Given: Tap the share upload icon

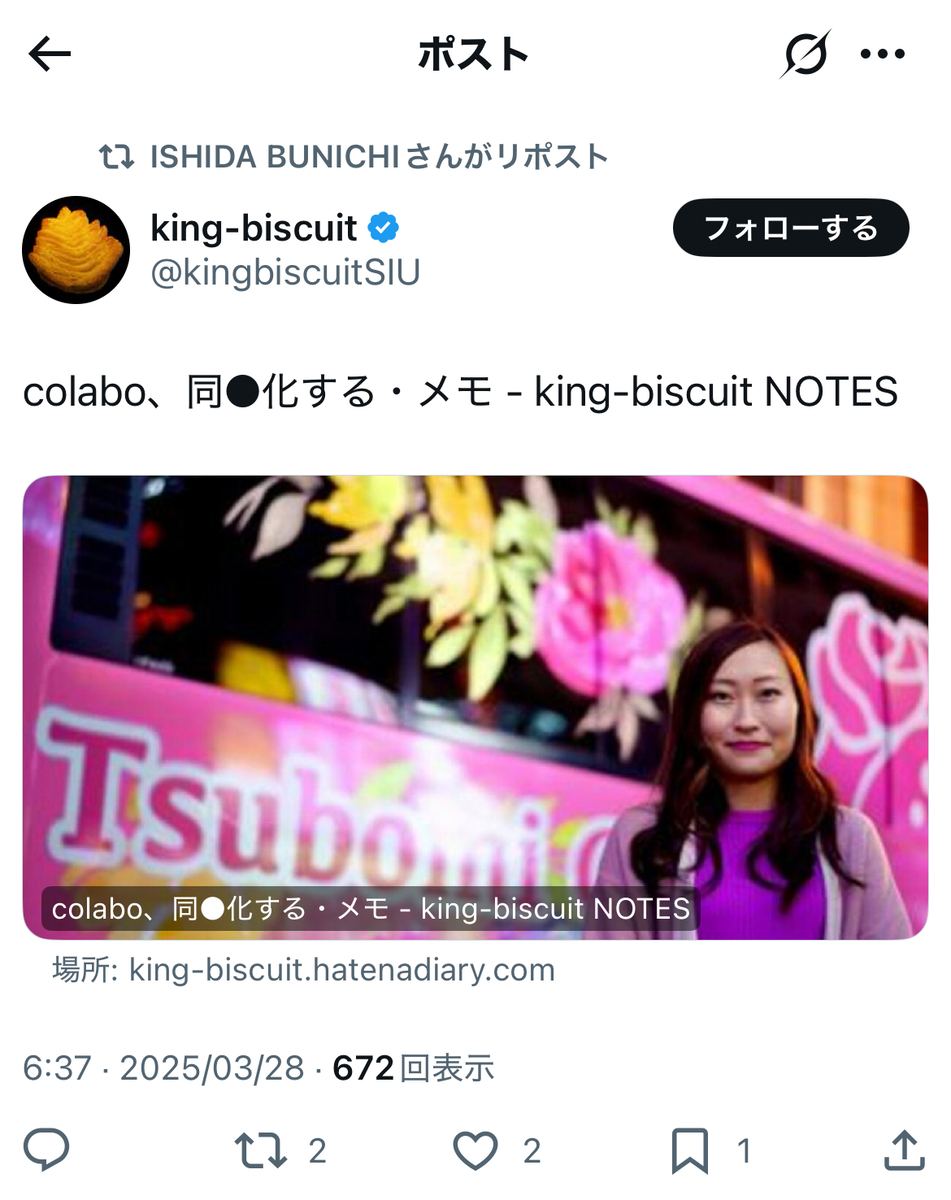Looking at the screenshot, I should 903,1150.
